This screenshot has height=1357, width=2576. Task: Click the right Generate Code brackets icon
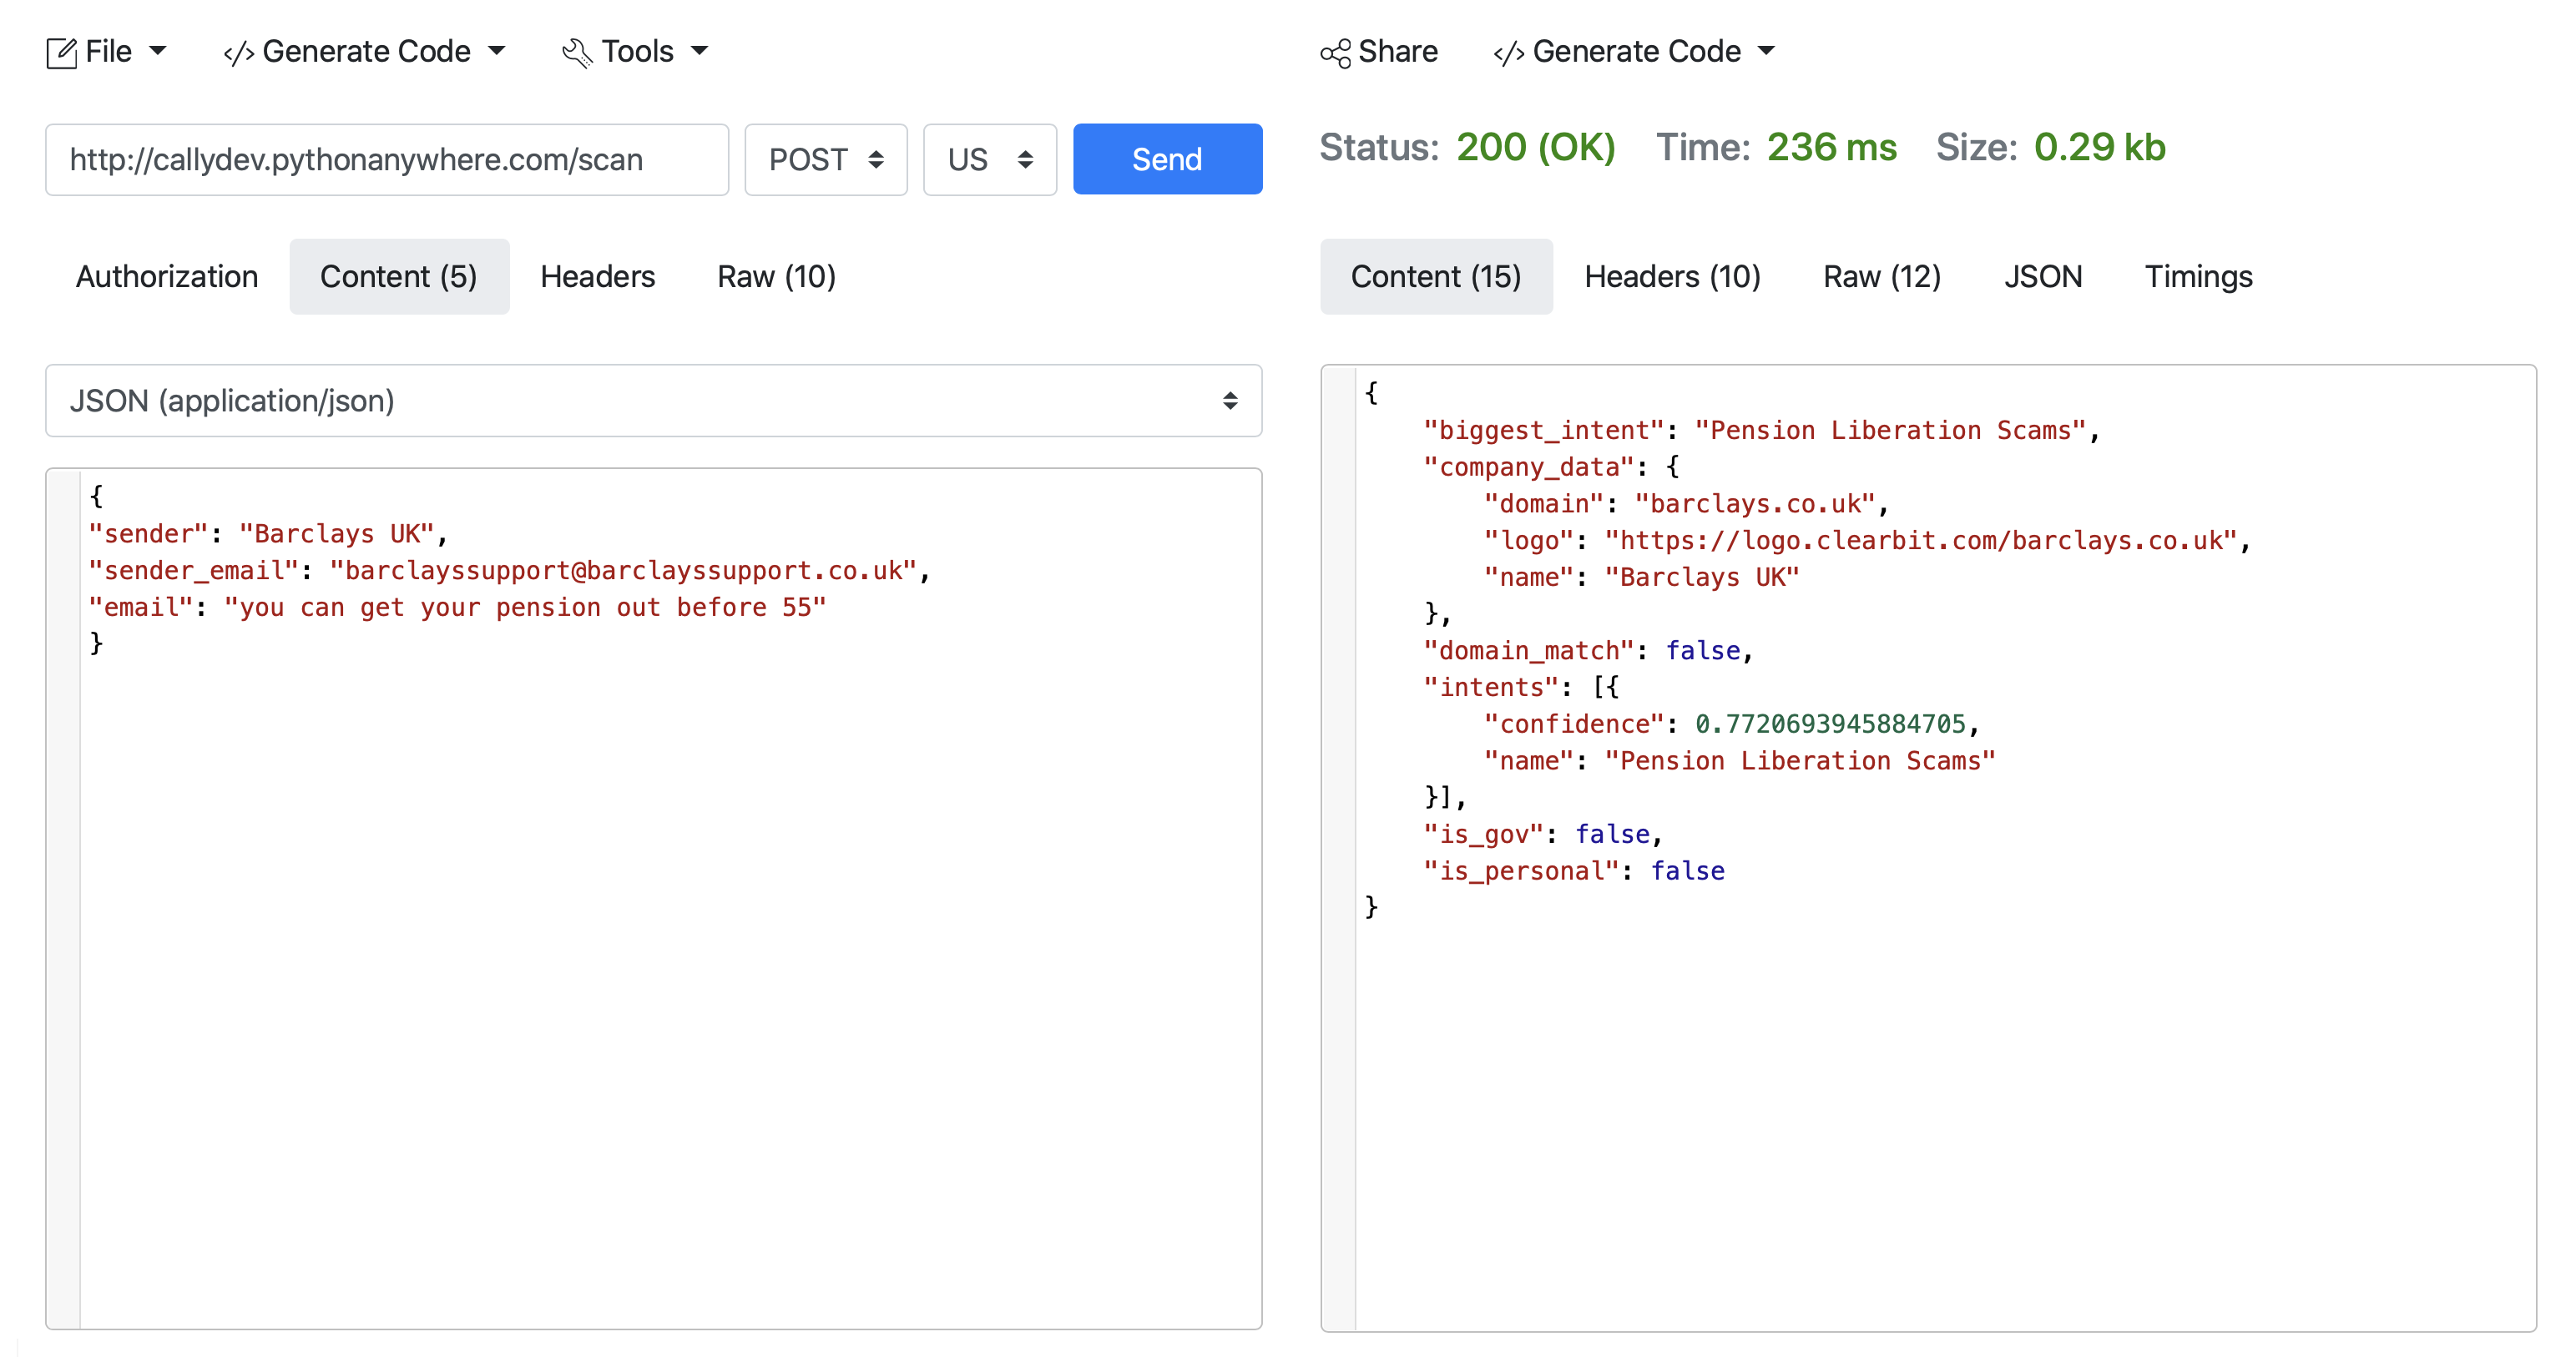(1508, 53)
